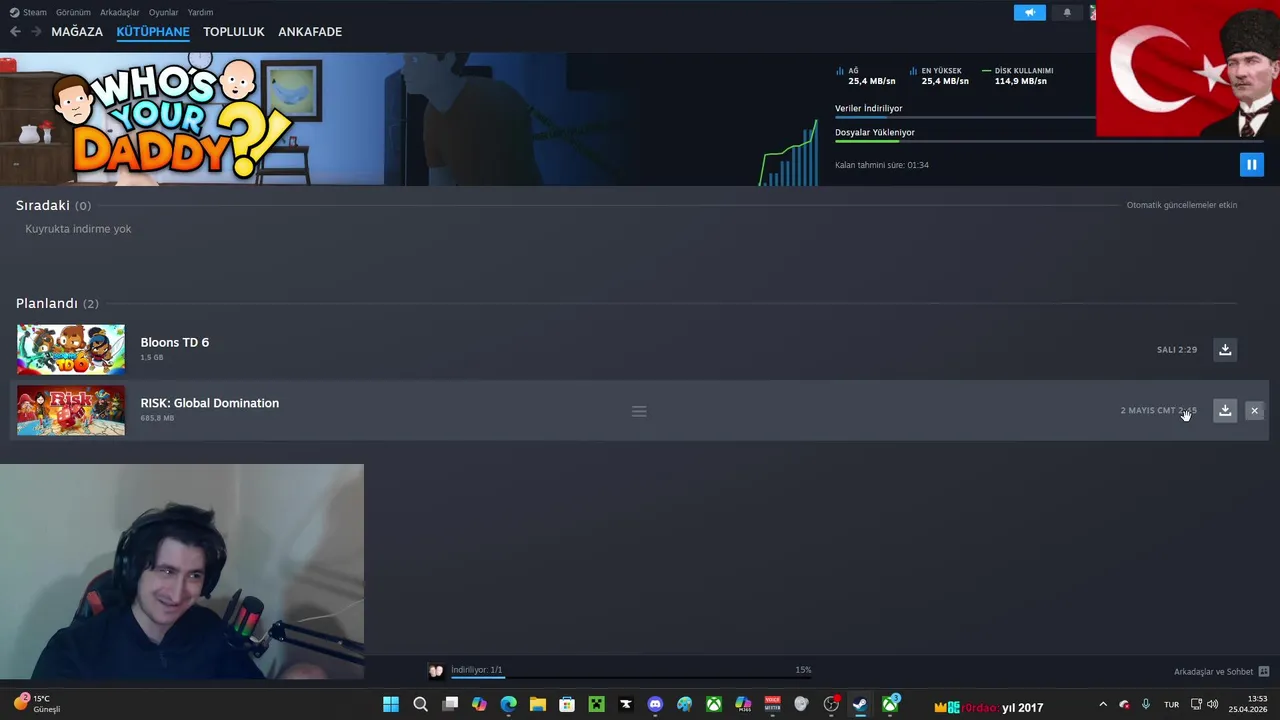Go back with the Steam back arrow
1280x720 pixels.
[15, 32]
